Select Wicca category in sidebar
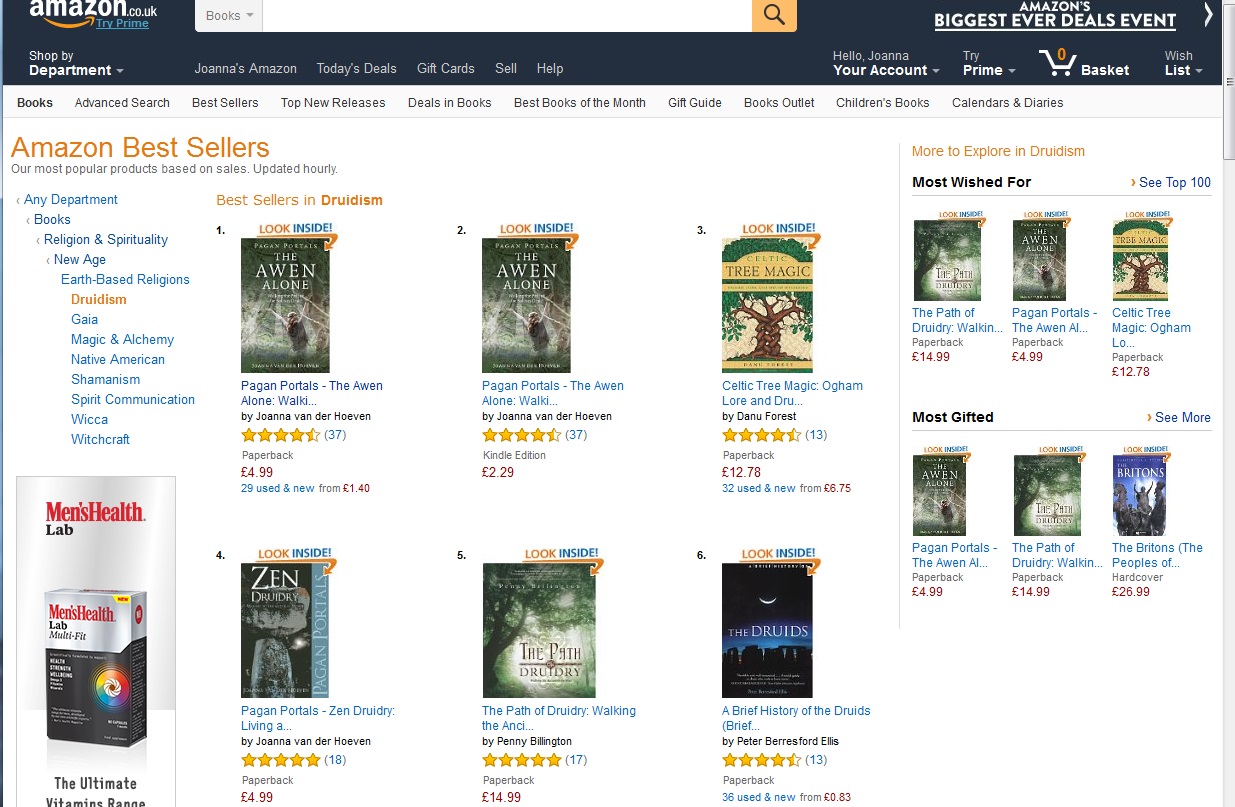Viewport: 1235px width, 807px height. click(x=89, y=419)
